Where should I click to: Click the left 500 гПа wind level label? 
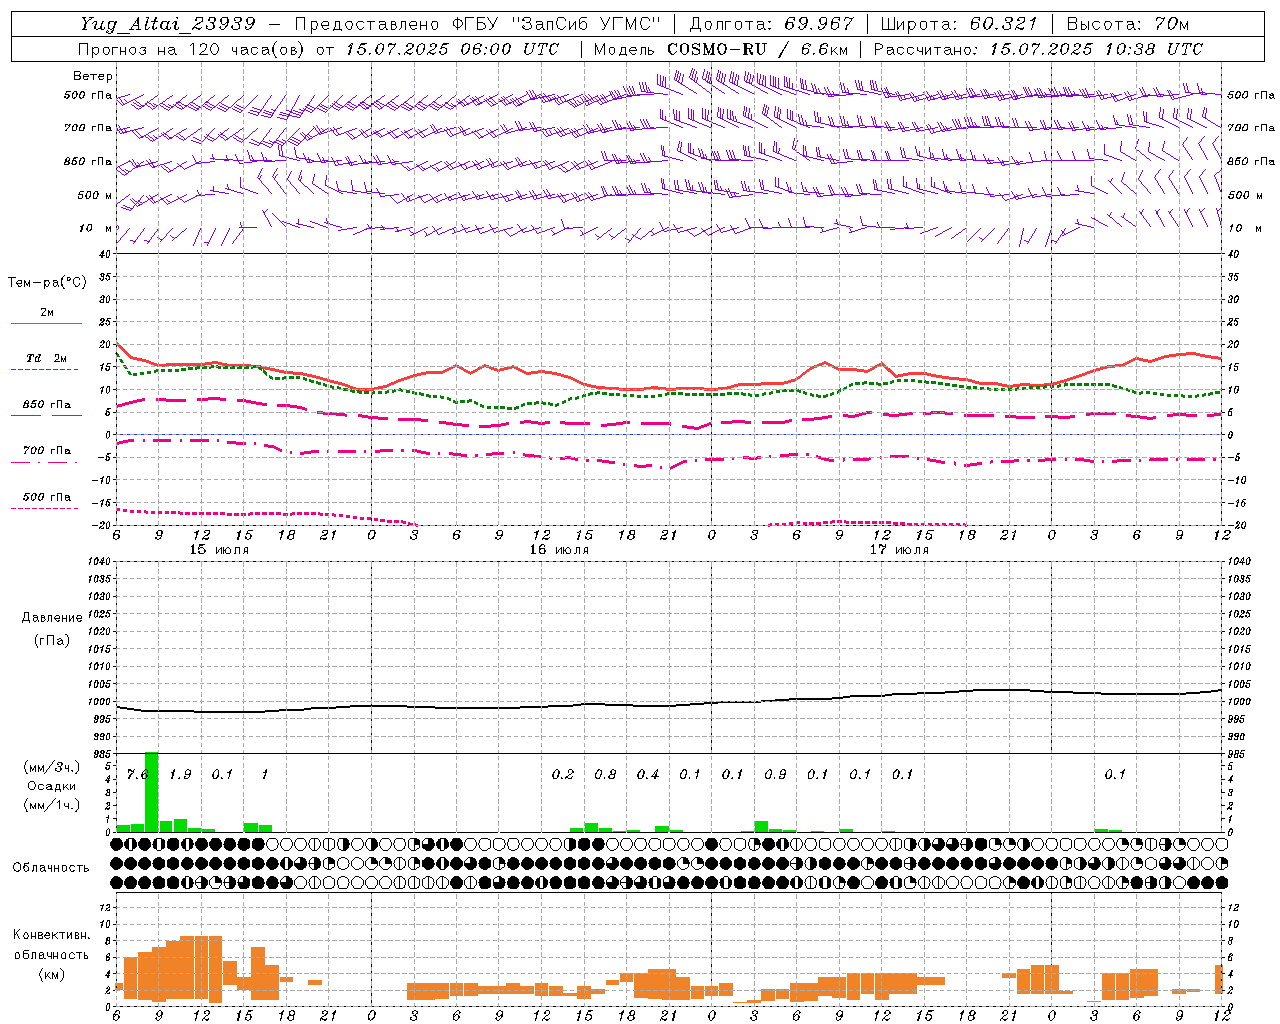(88, 96)
